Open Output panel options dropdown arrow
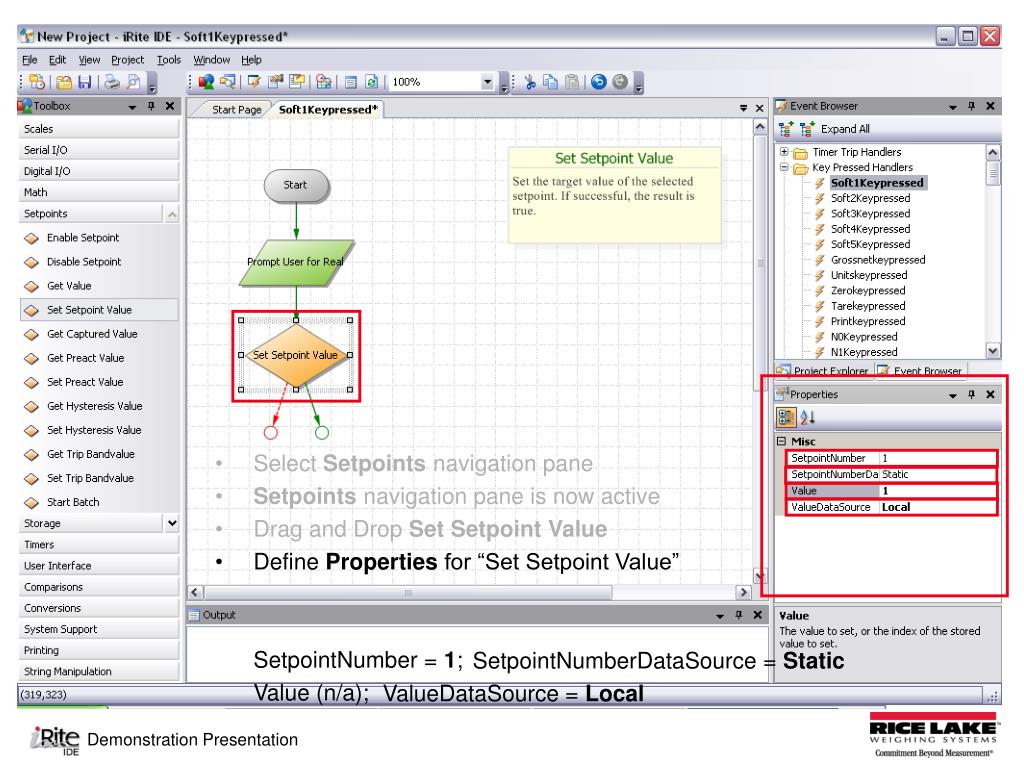The image size is (1024, 768). (x=720, y=616)
